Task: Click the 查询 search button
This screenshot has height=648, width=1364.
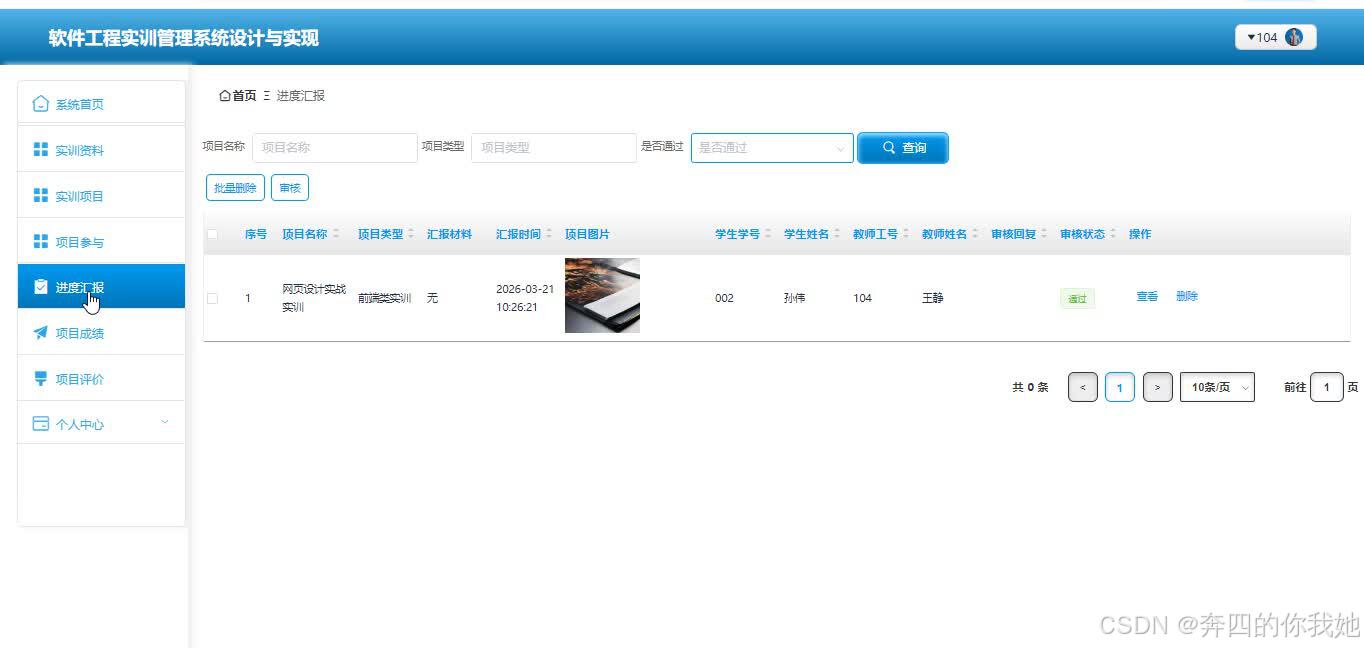Action: coord(903,148)
